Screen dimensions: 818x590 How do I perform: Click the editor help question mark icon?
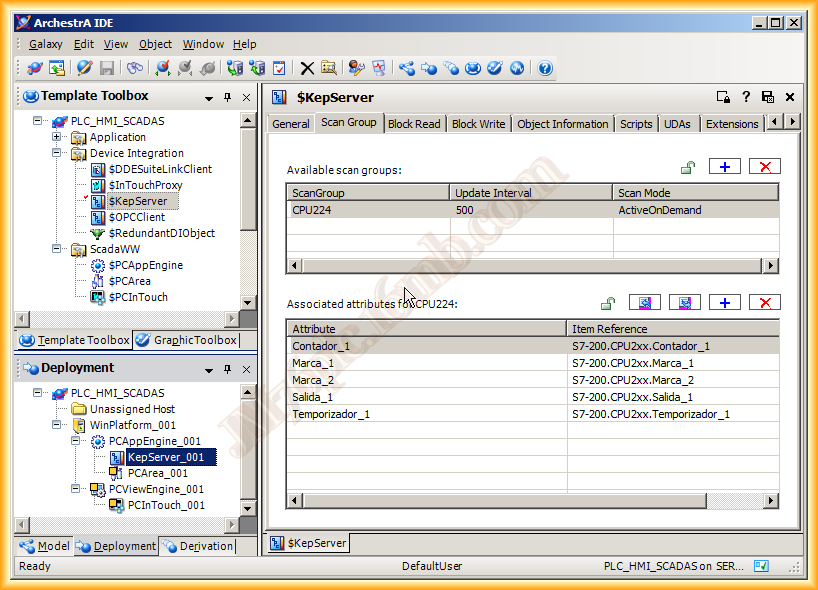click(746, 97)
